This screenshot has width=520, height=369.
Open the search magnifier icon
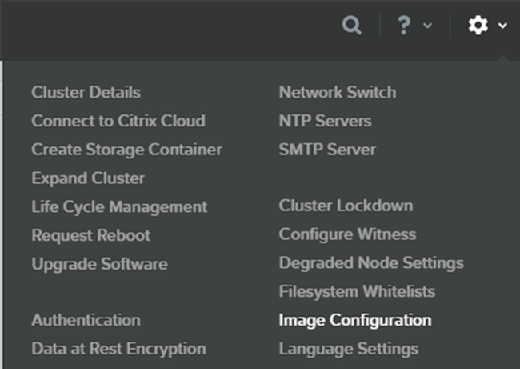pos(352,25)
